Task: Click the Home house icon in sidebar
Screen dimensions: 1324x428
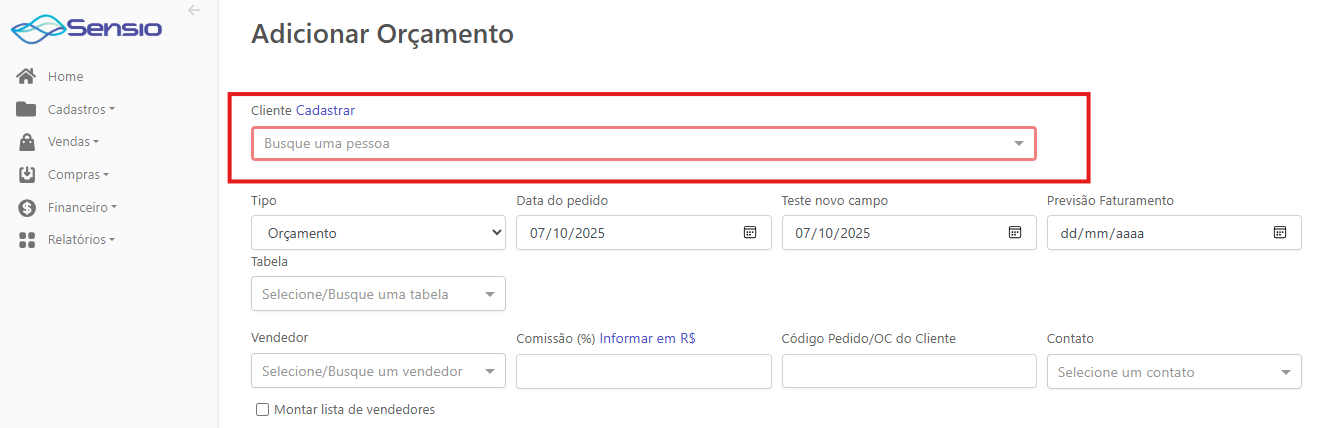Action: [x=27, y=76]
